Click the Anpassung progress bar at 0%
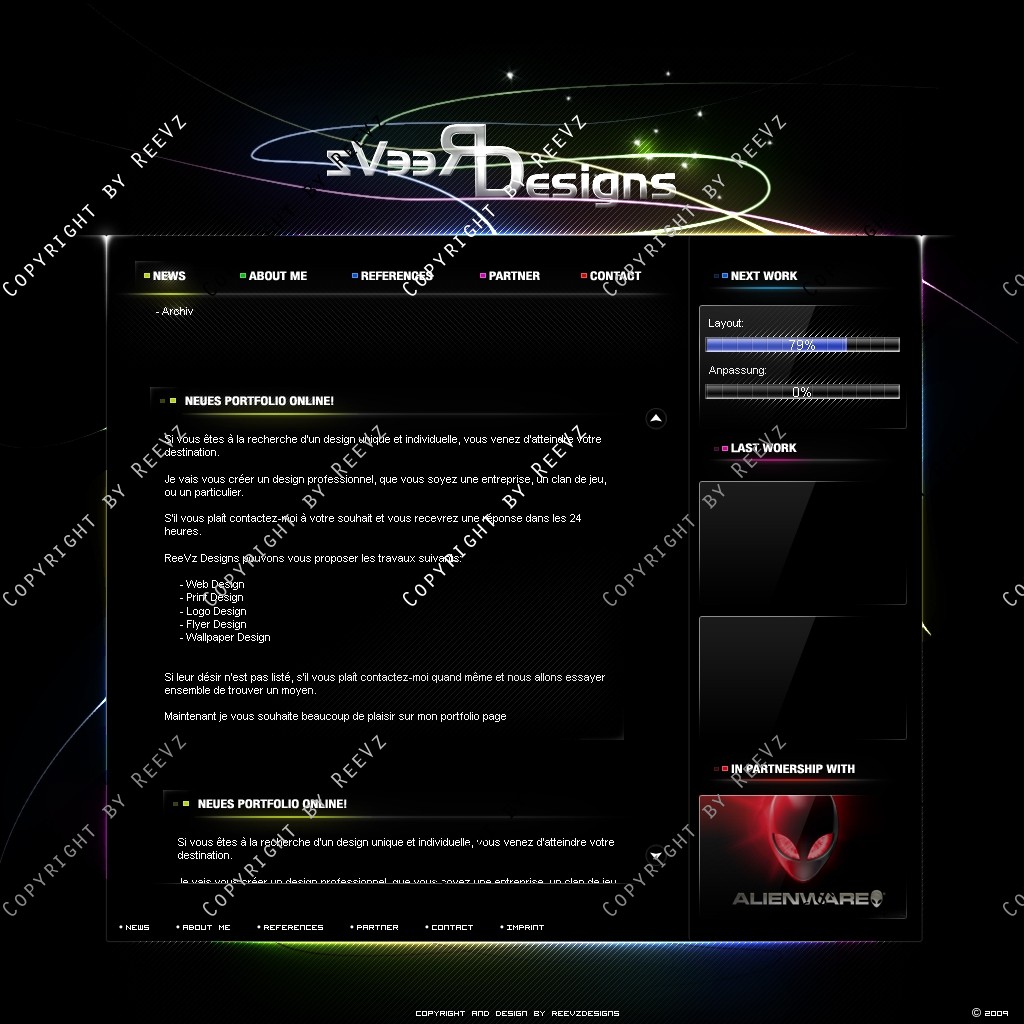 click(802, 392)
